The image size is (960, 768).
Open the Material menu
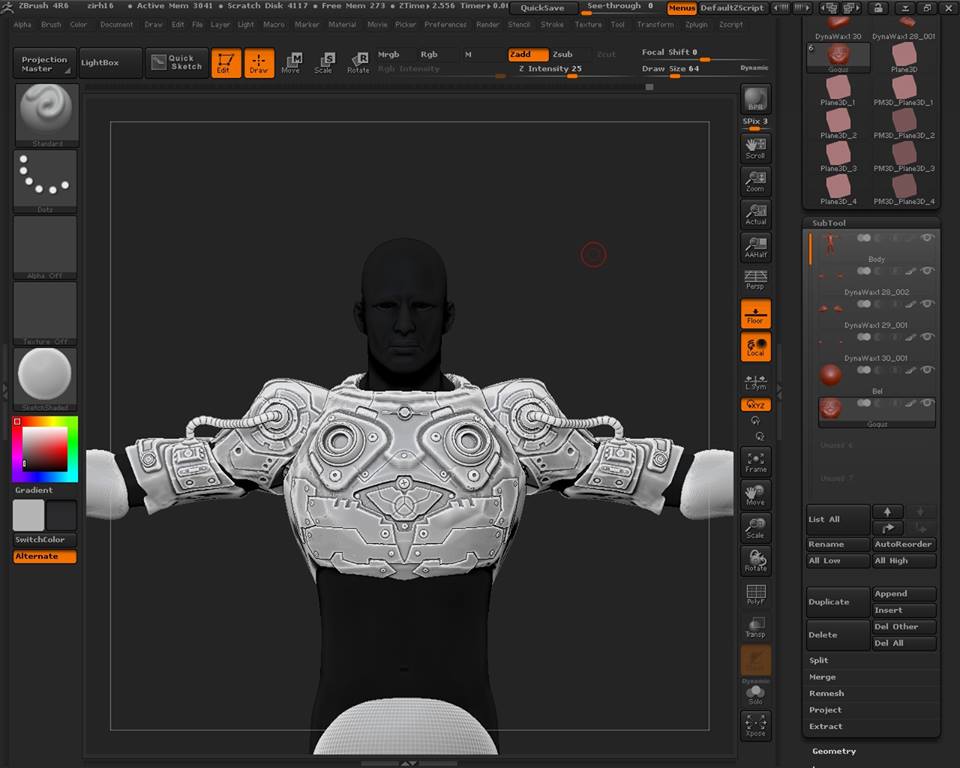(x=342, y=24)
